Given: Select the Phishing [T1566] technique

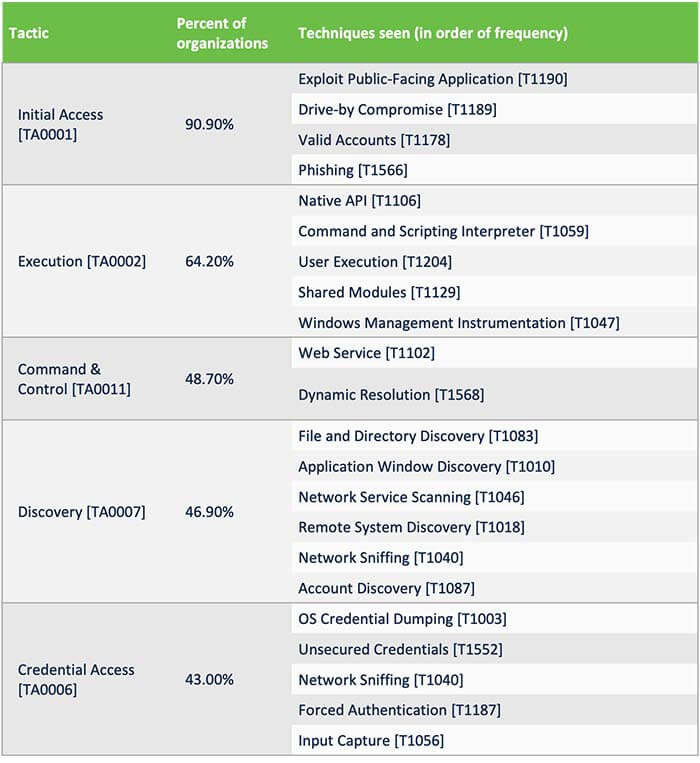Looking at the screenshot, I should point(353,170).
